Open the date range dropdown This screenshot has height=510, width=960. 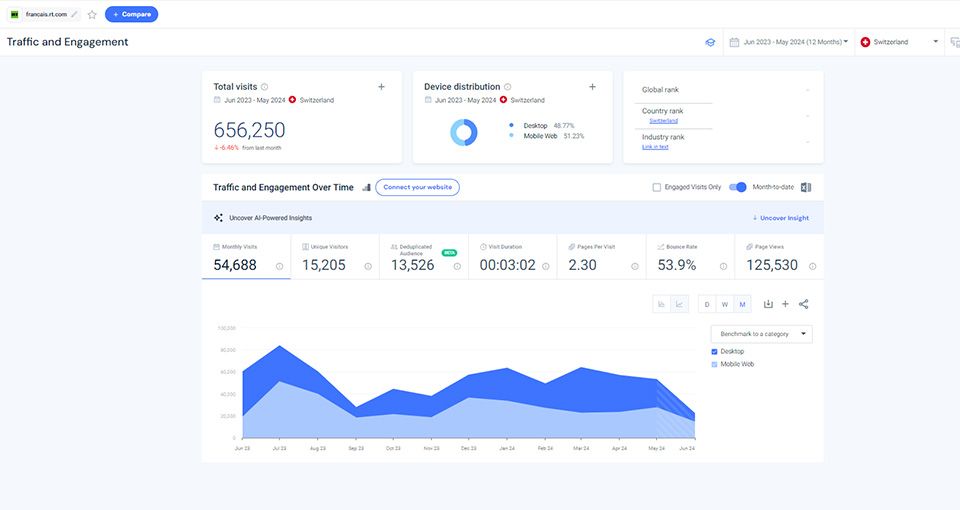point(789,42)
